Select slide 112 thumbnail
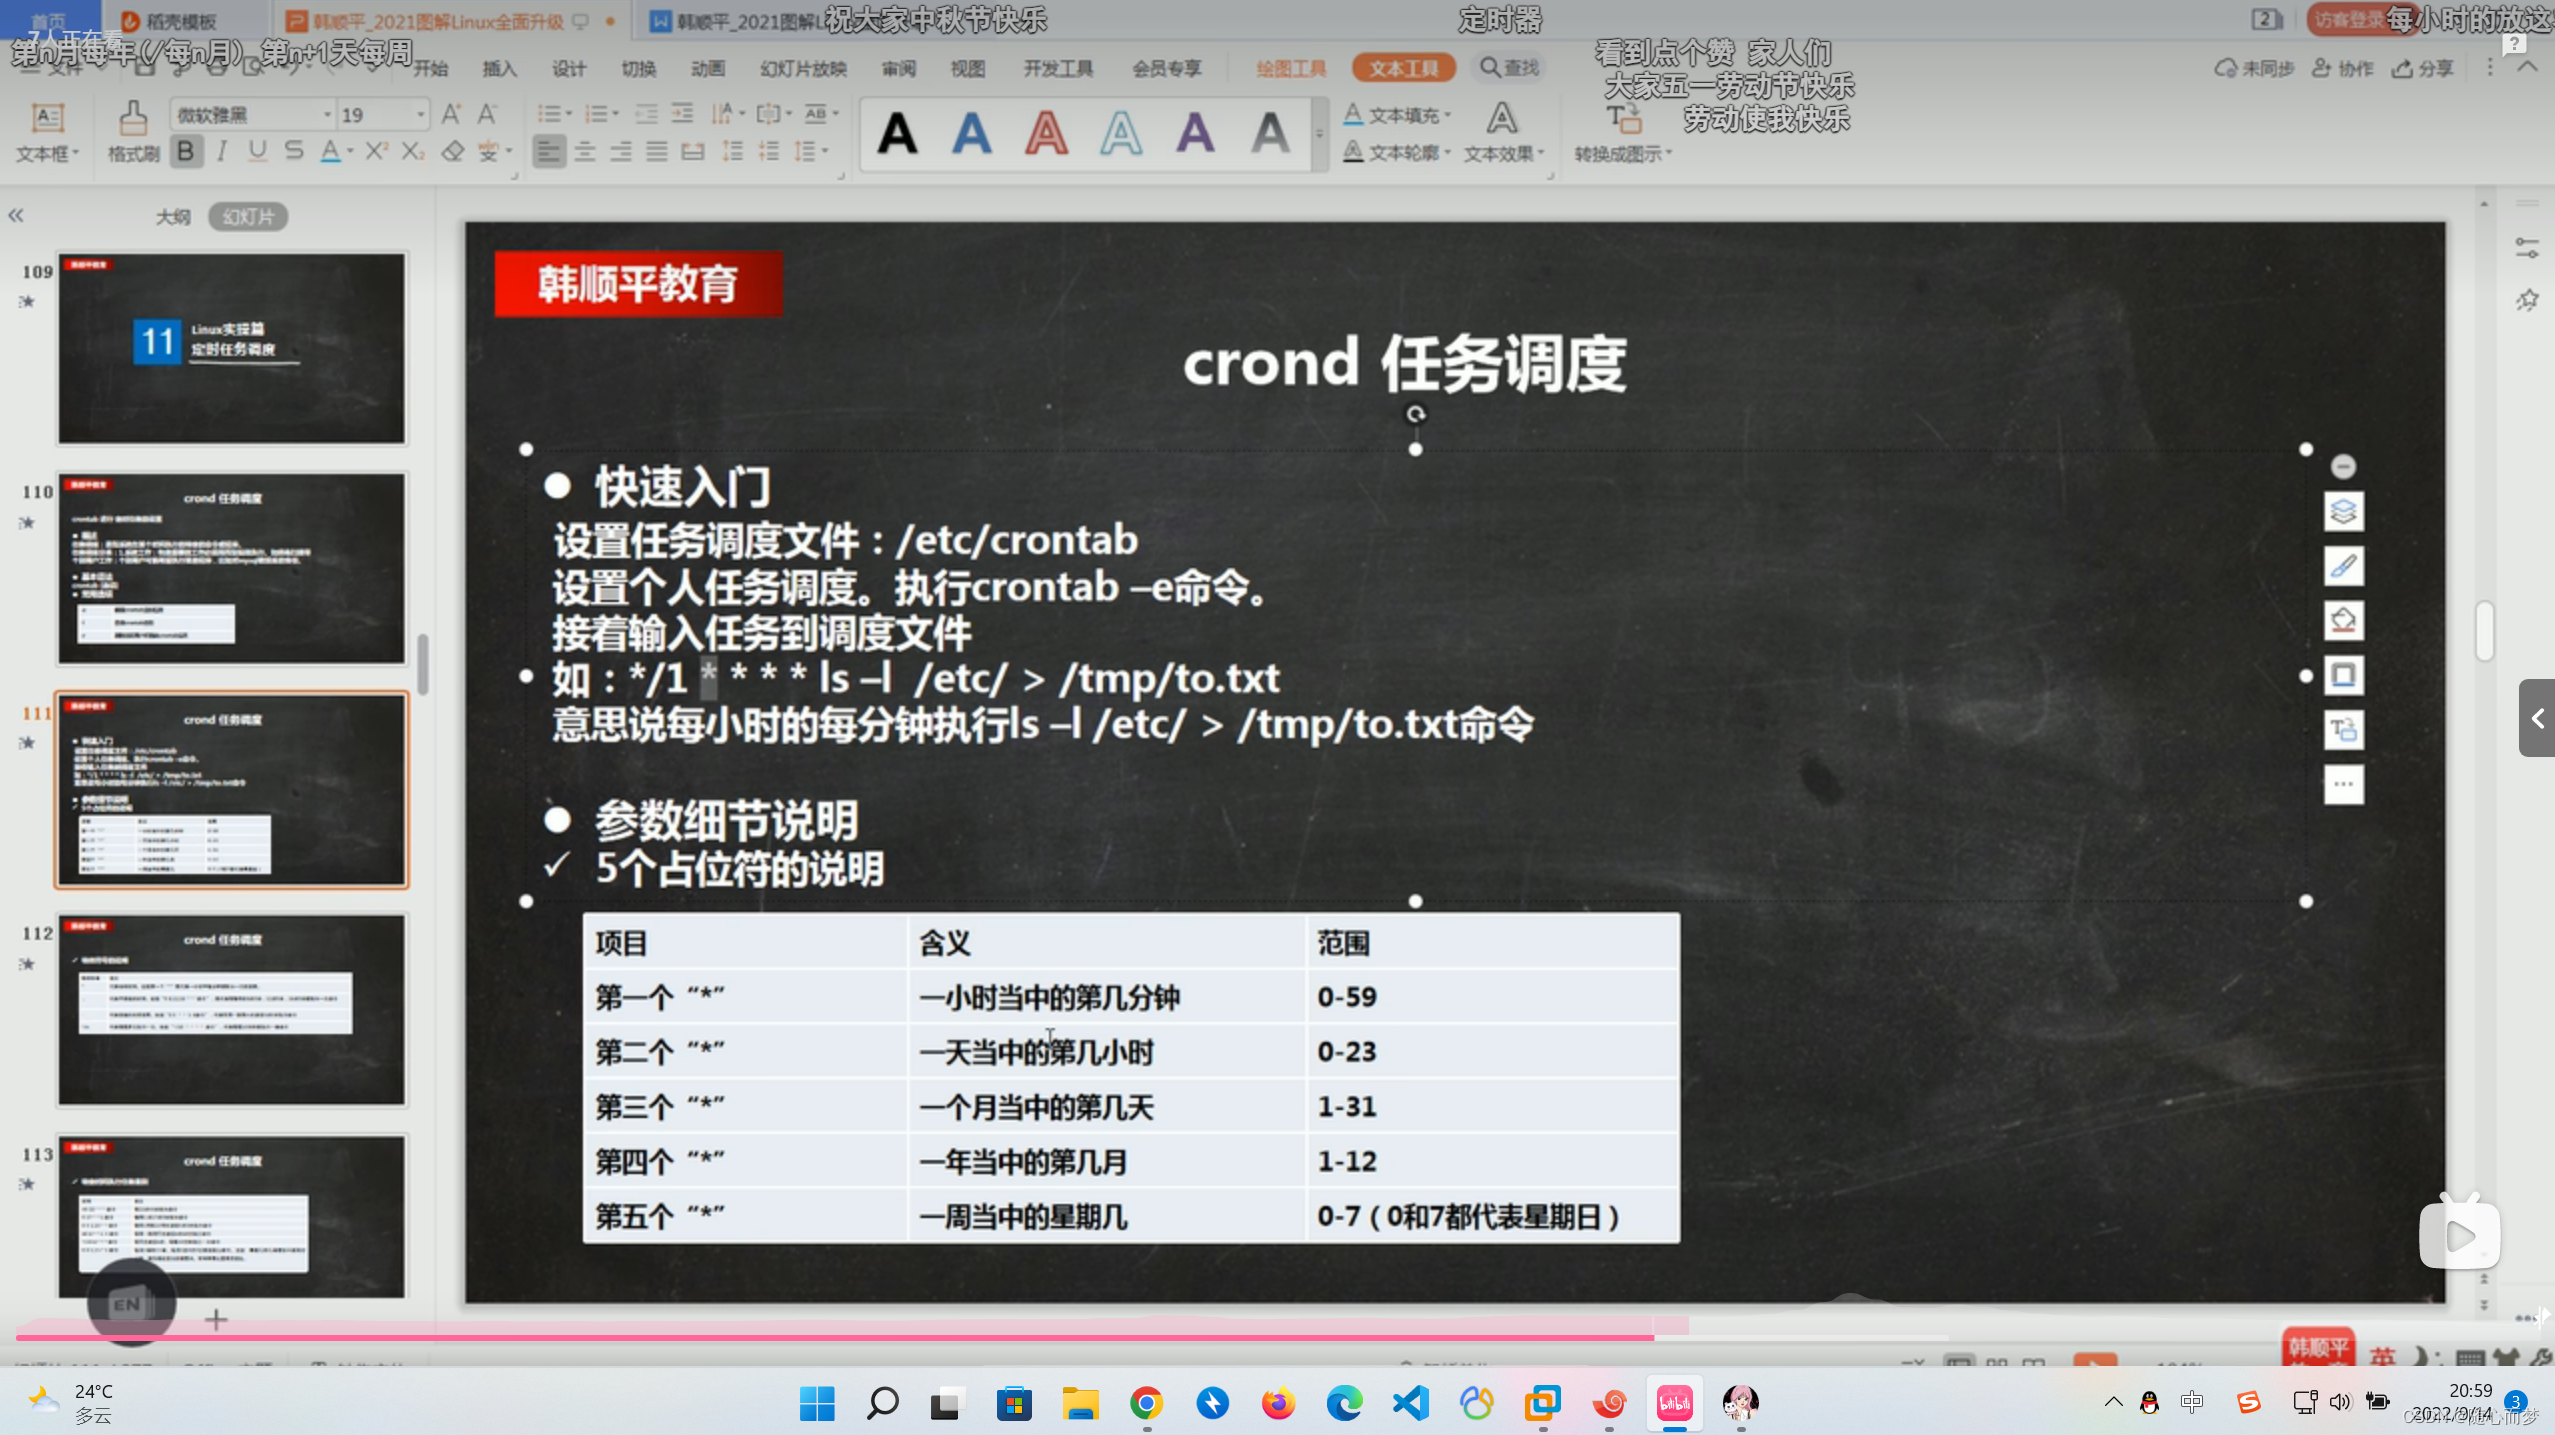The image size is (2555, 1435). pos(231,1010)
